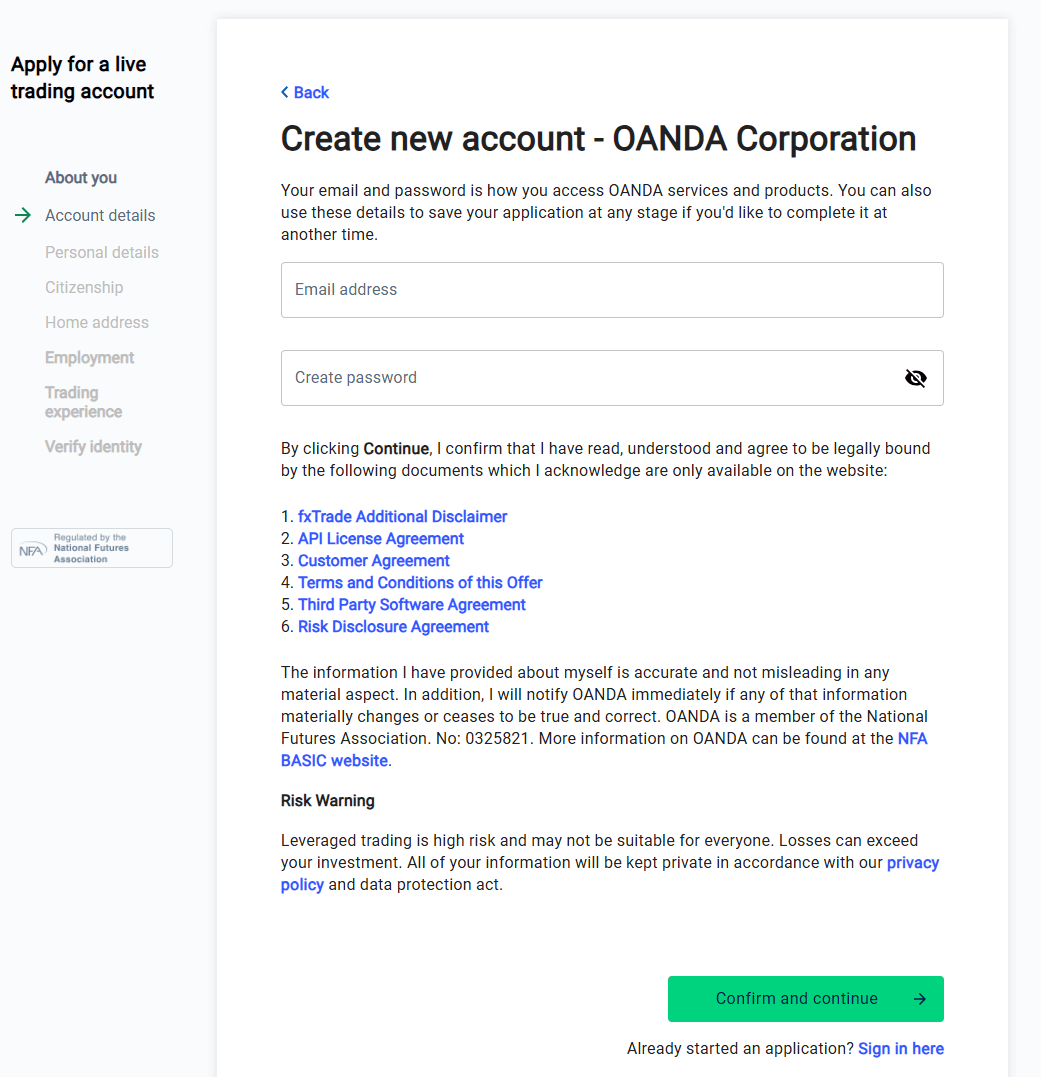Open fxTrade Additional Disclaimer link
Image resolution: width=1041 pixels, height=1077 pixels.
pos(402,517)
